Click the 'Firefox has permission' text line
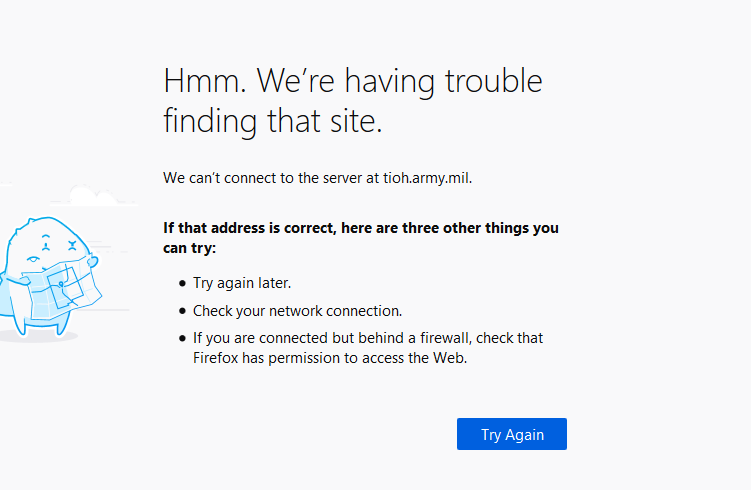The image size is (751, 490). tap(330, 358)
